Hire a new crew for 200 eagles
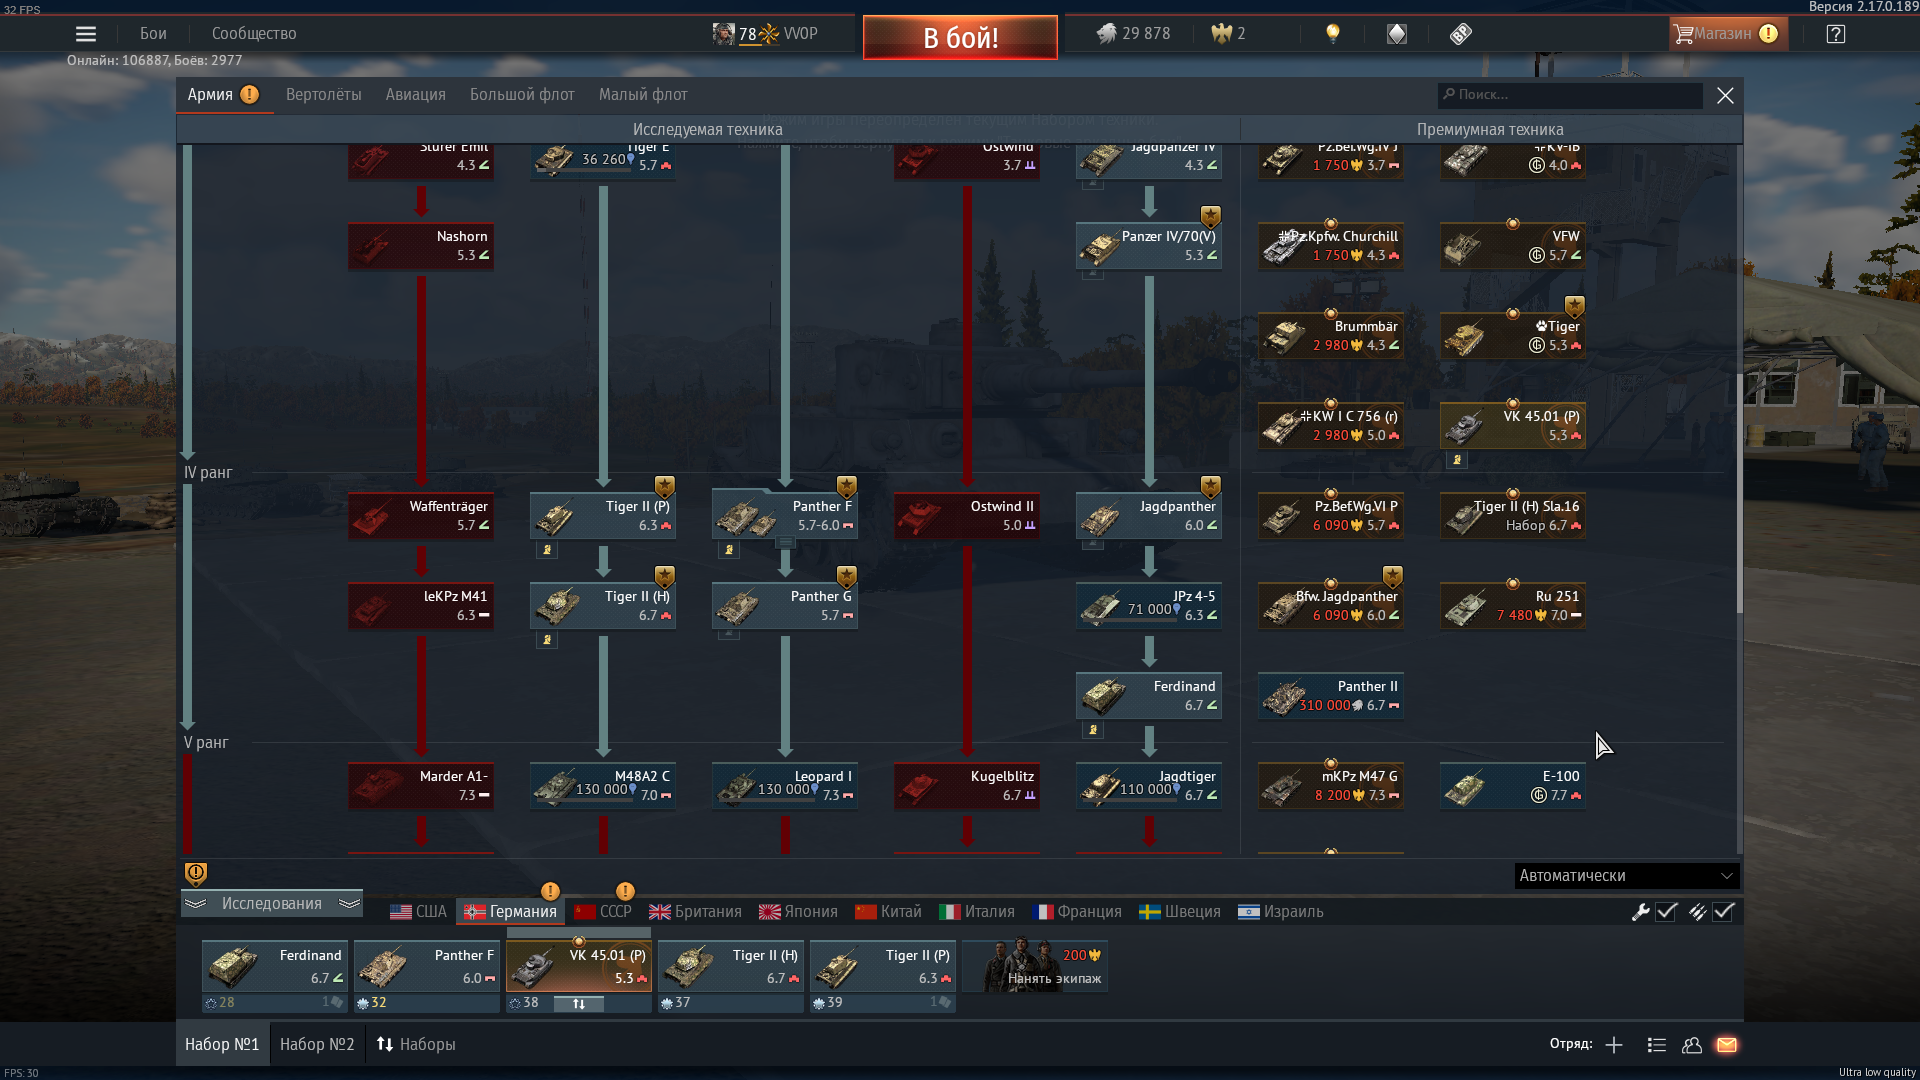Viewport: 1920px width, 1080px height. coord(1035,966)
